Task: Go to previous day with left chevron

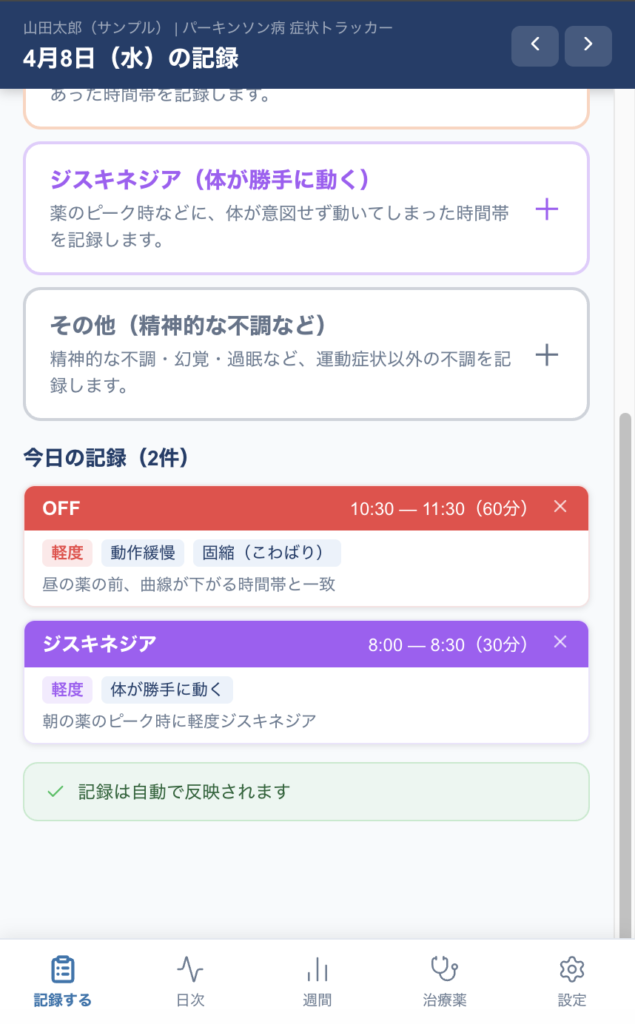Action: click(x=535, y=45)
